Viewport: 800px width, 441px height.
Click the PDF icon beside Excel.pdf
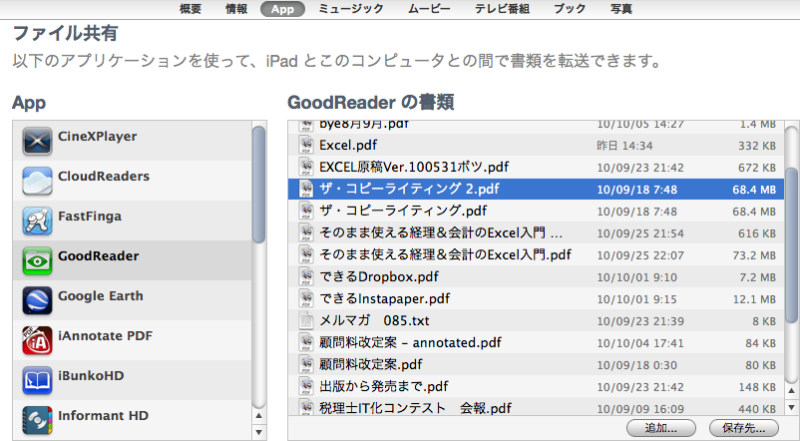(306, 145)
